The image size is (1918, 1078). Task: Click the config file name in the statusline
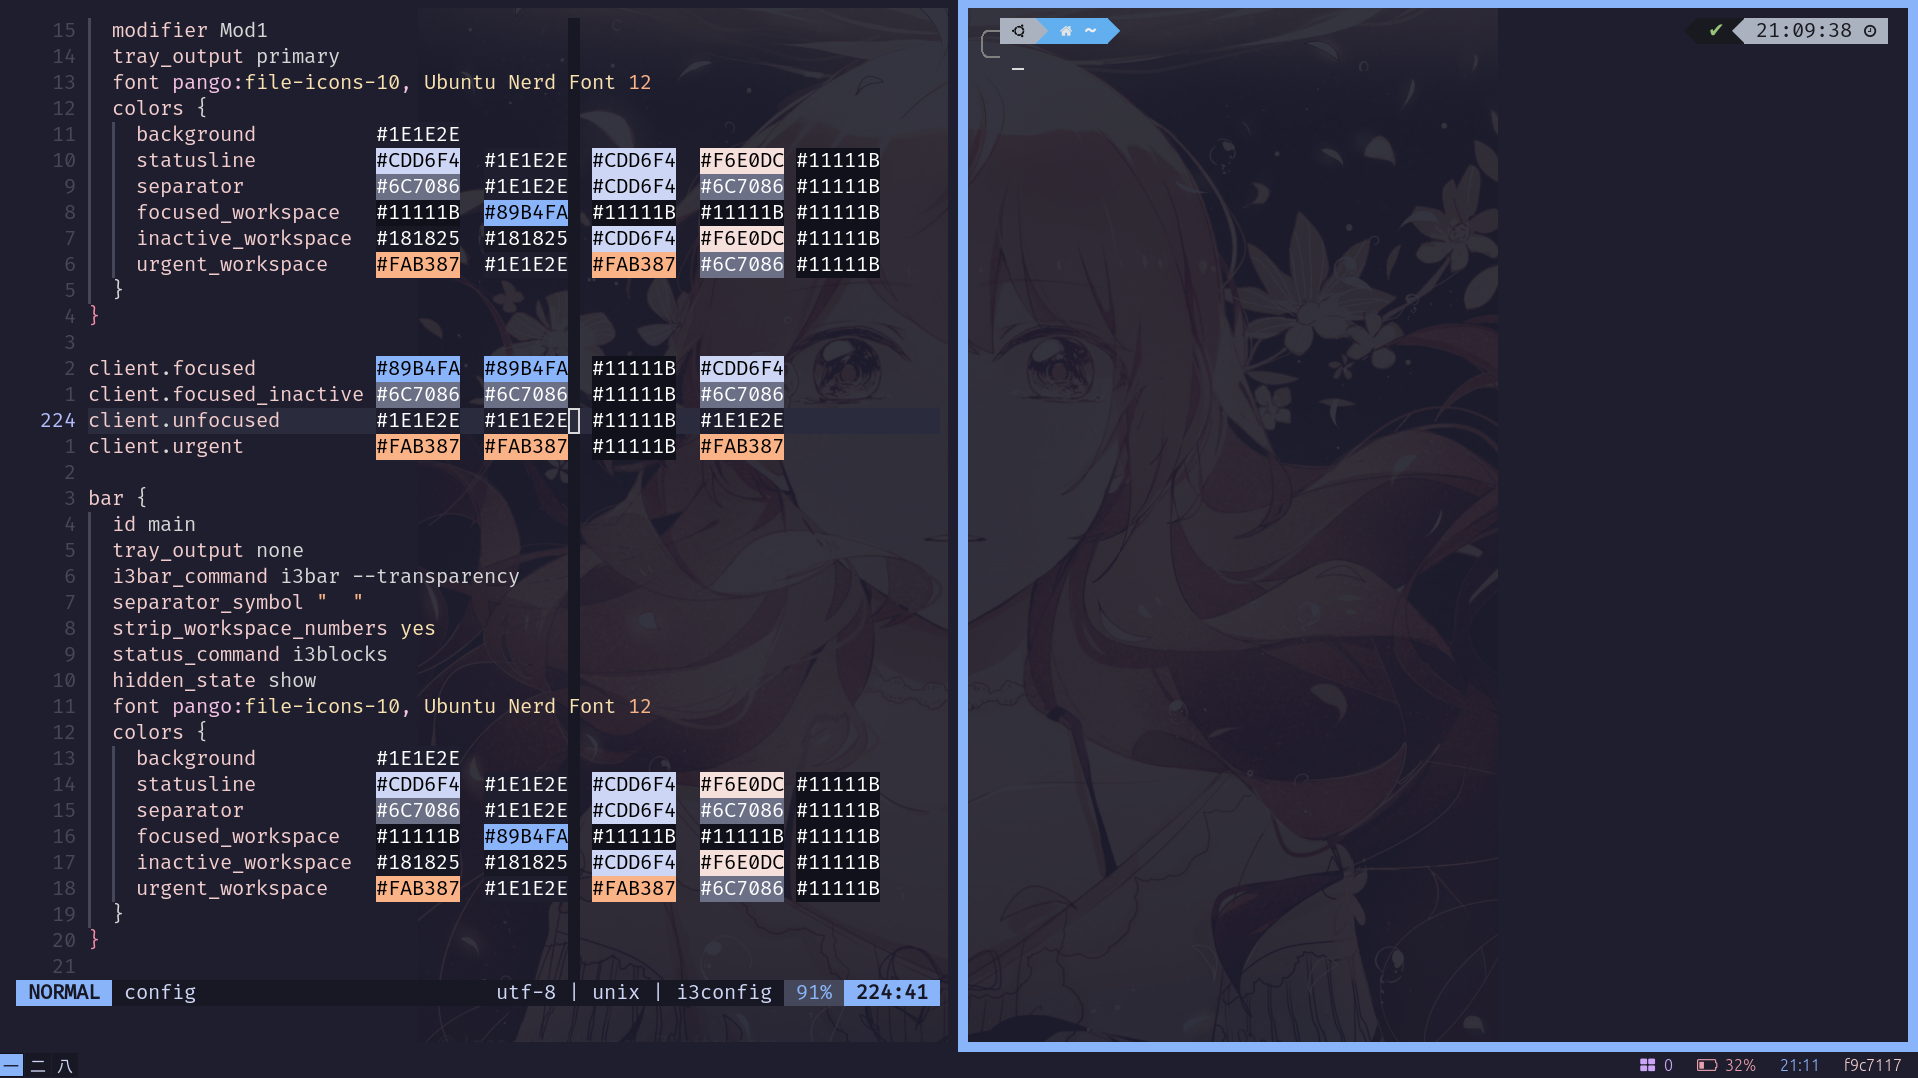160,992
